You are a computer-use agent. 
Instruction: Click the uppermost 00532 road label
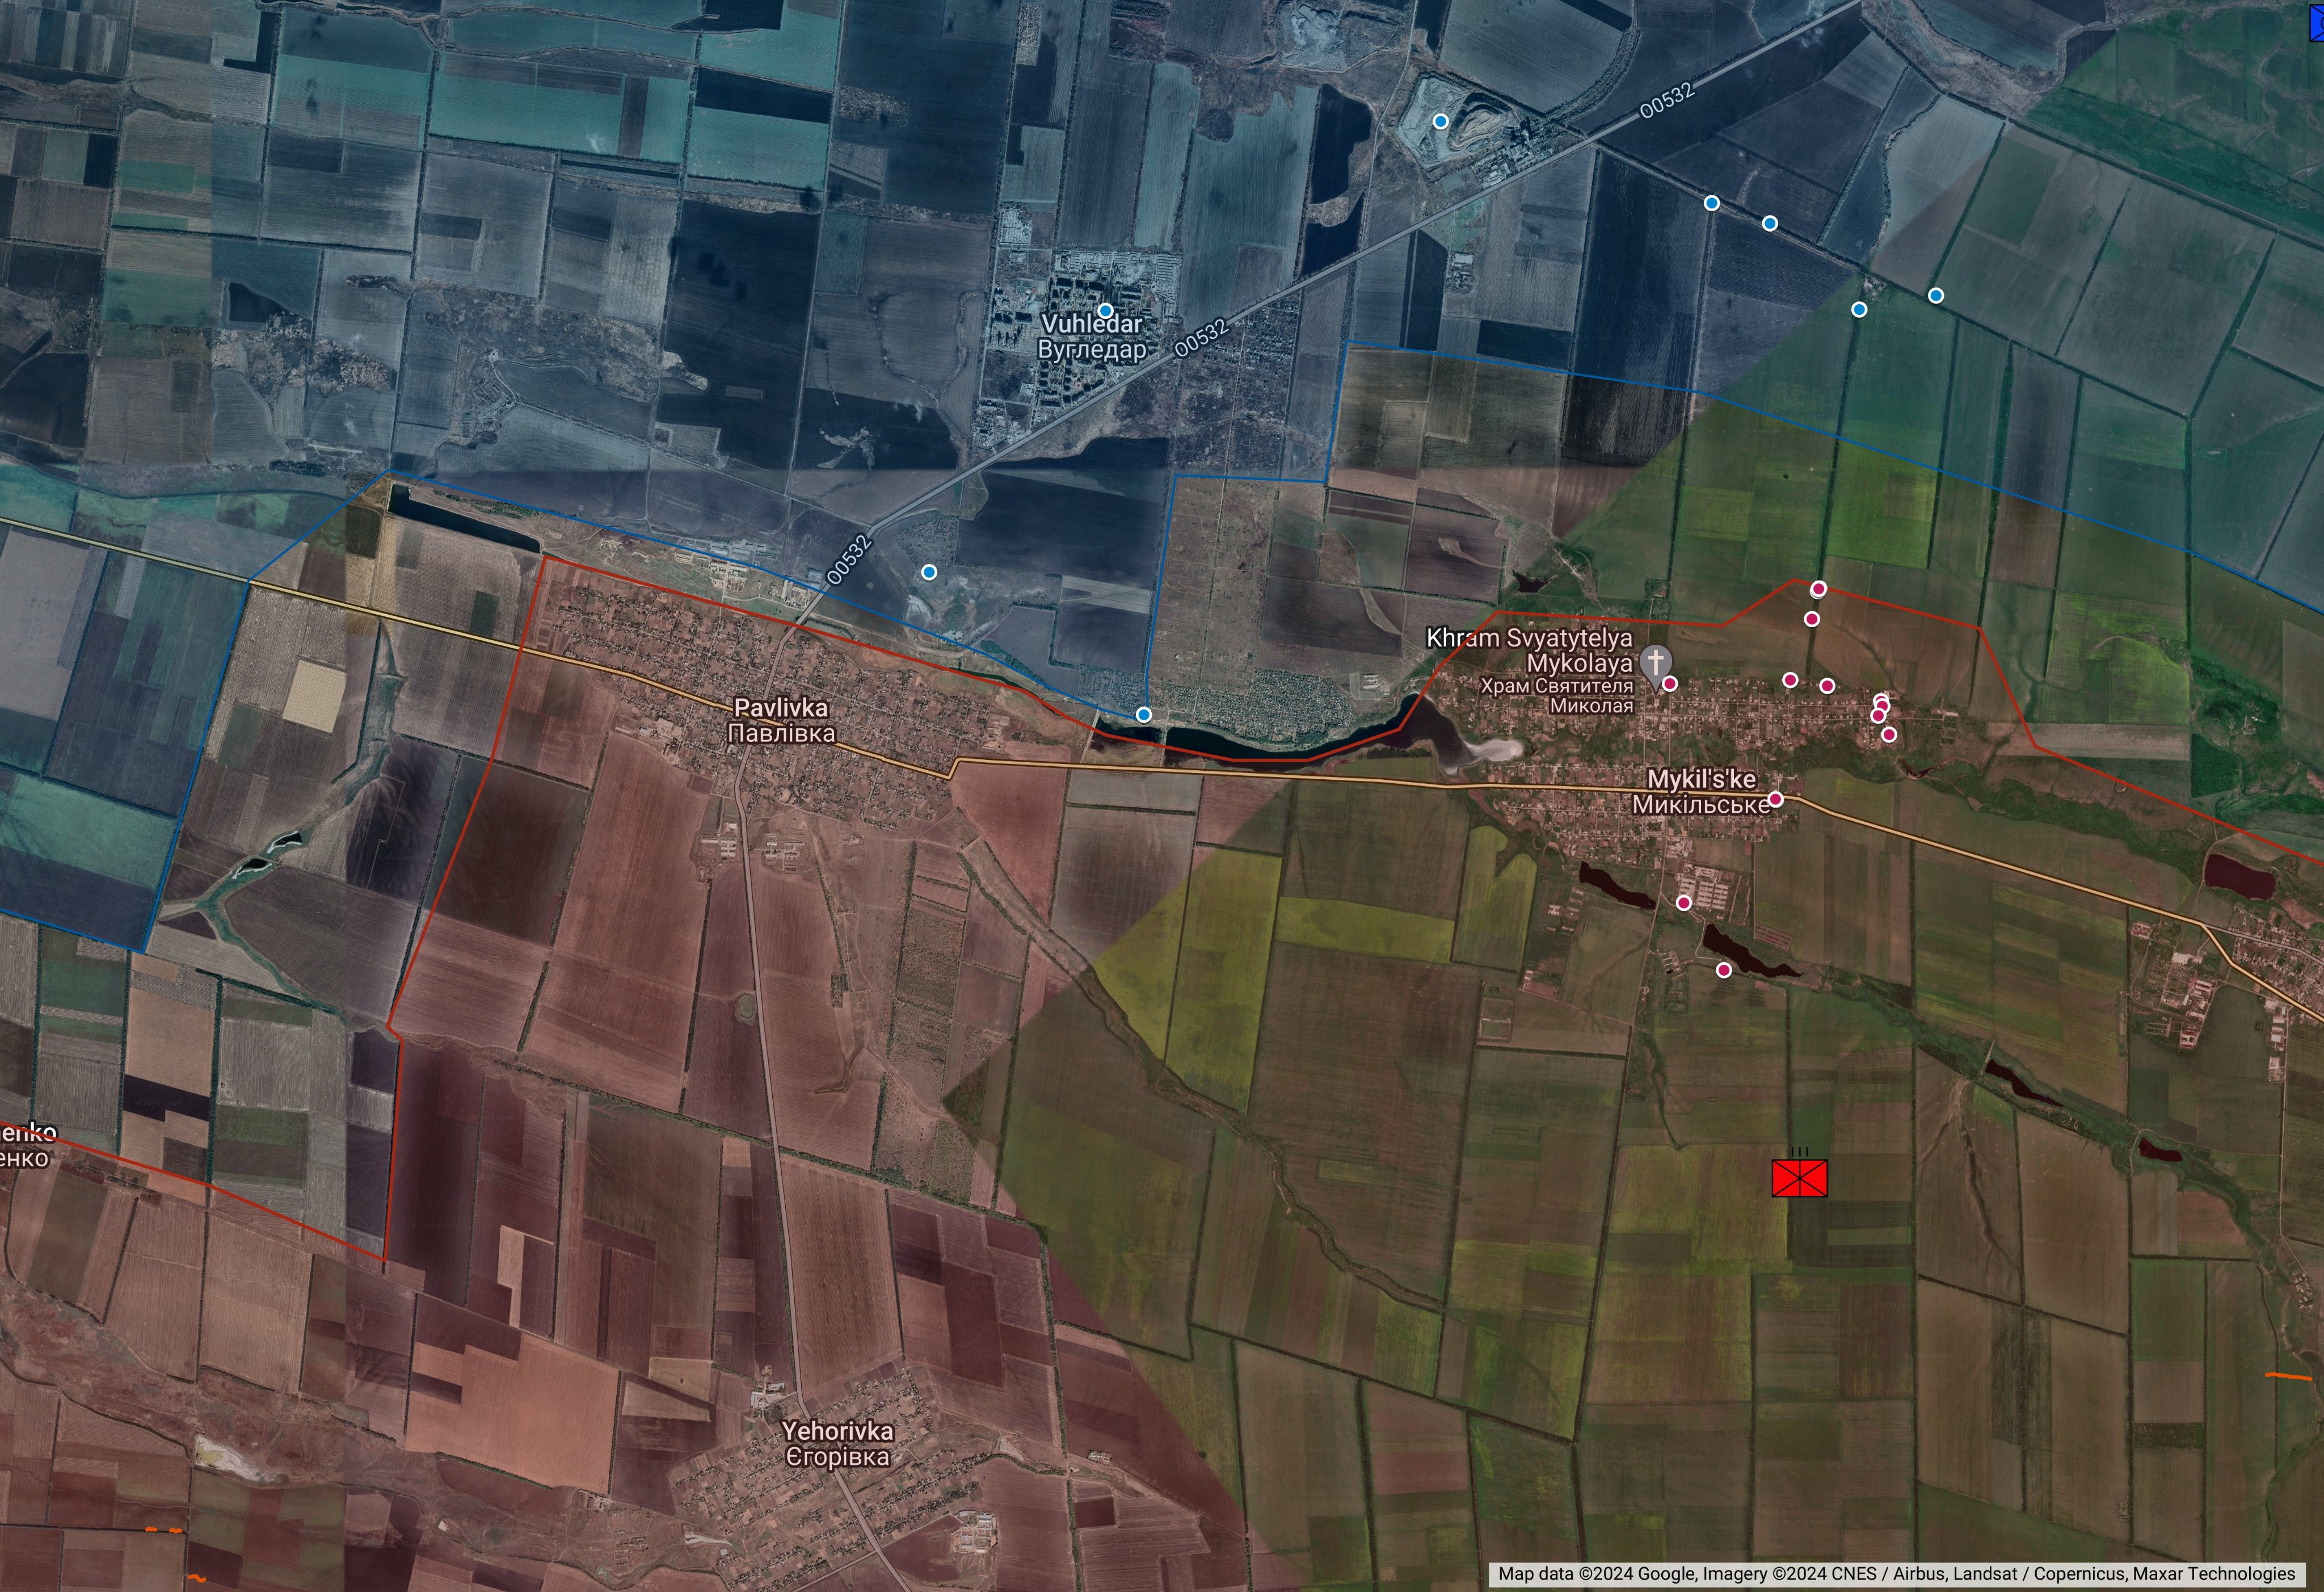click(x=1667, y=100)
